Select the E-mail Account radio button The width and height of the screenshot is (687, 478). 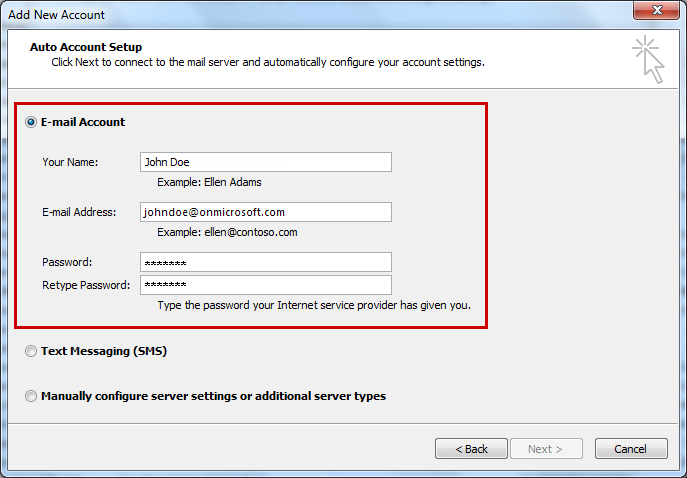(31, 122)
